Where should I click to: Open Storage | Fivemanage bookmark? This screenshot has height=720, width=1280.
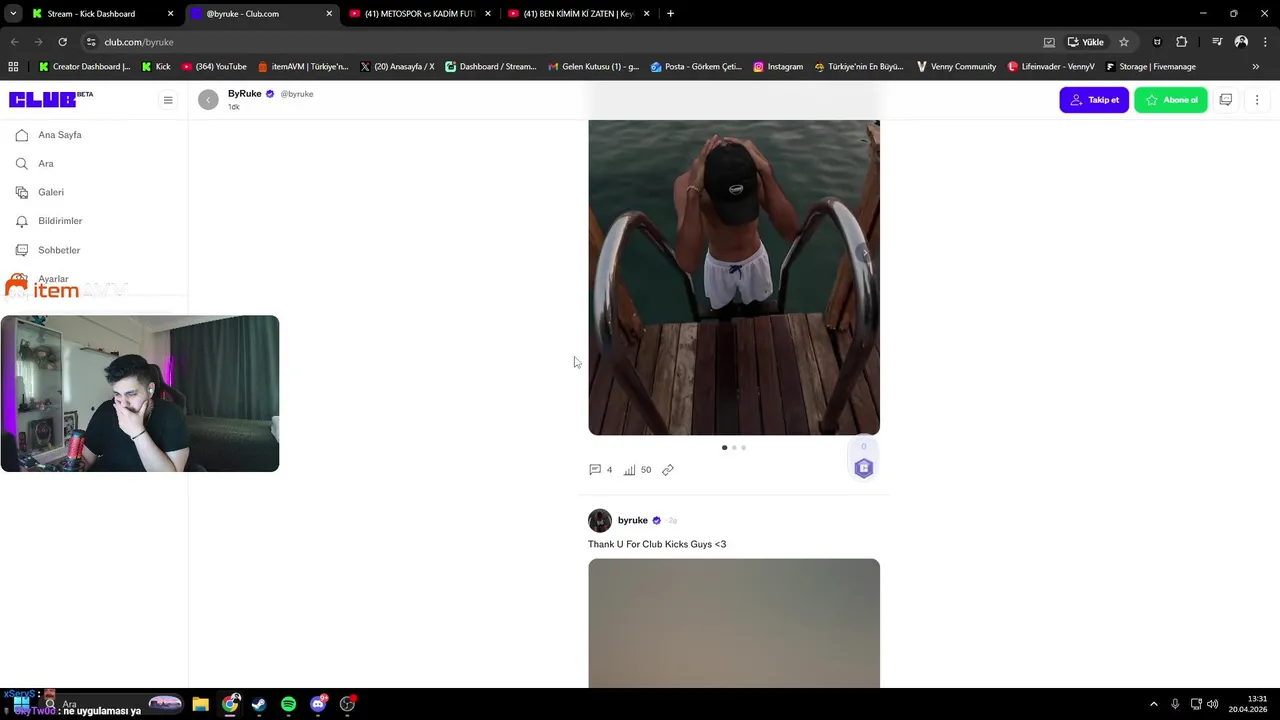click(1150, 66)
